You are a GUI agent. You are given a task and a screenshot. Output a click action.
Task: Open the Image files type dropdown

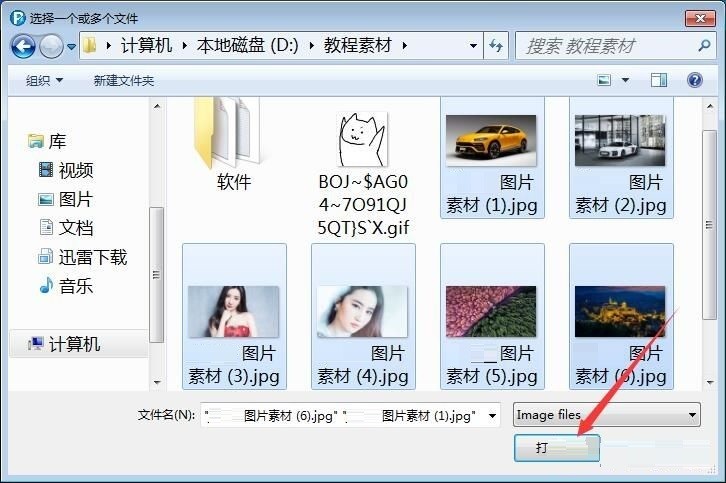(607, 414)
